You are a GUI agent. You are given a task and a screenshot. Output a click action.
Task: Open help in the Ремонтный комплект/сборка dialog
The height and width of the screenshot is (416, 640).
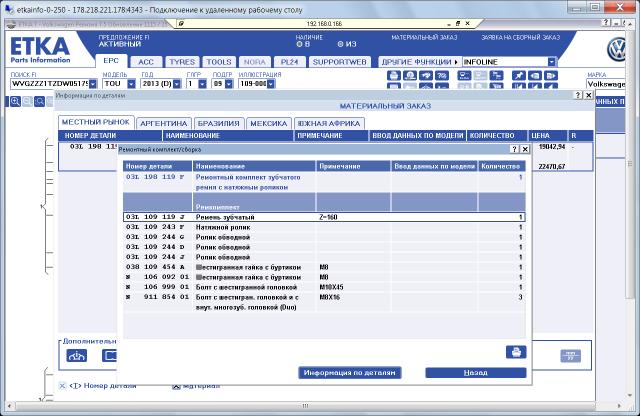coord(514,149)
